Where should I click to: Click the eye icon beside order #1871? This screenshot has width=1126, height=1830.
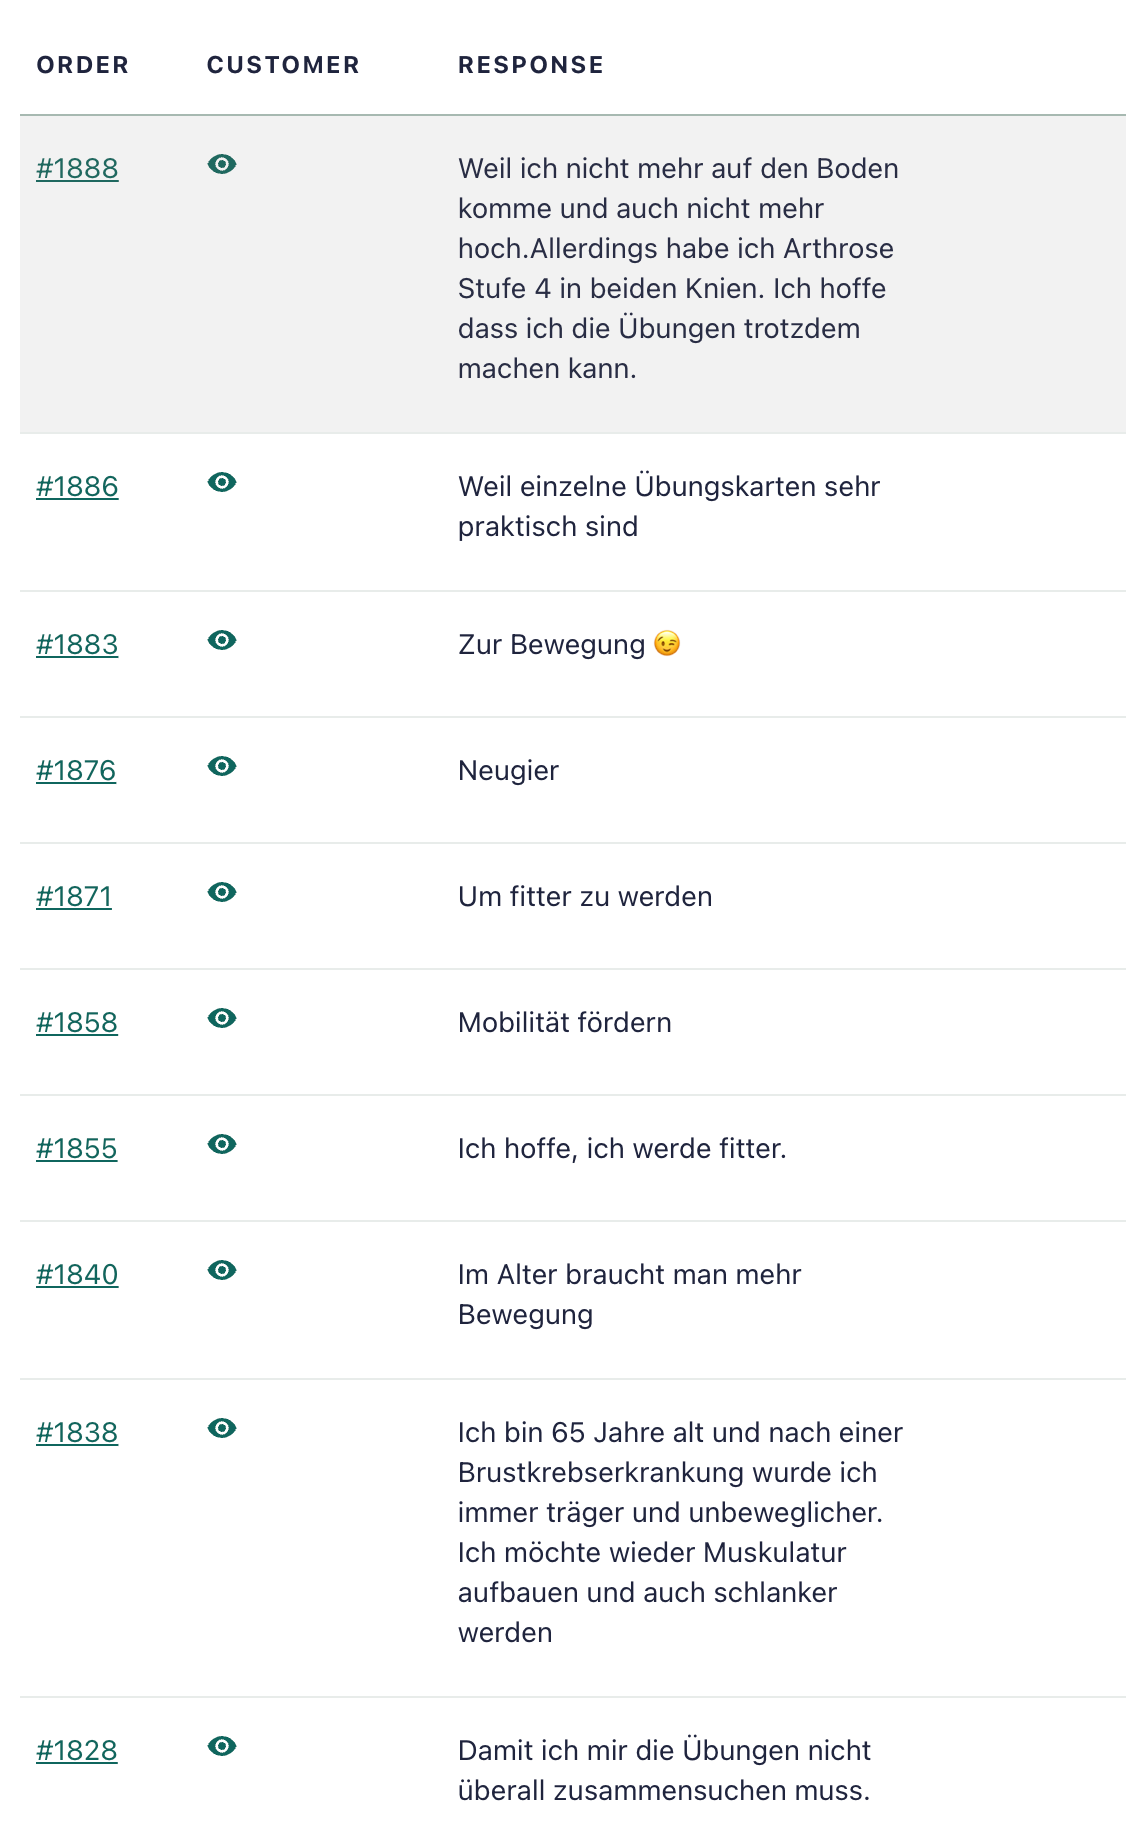click(x=222, y=892)
